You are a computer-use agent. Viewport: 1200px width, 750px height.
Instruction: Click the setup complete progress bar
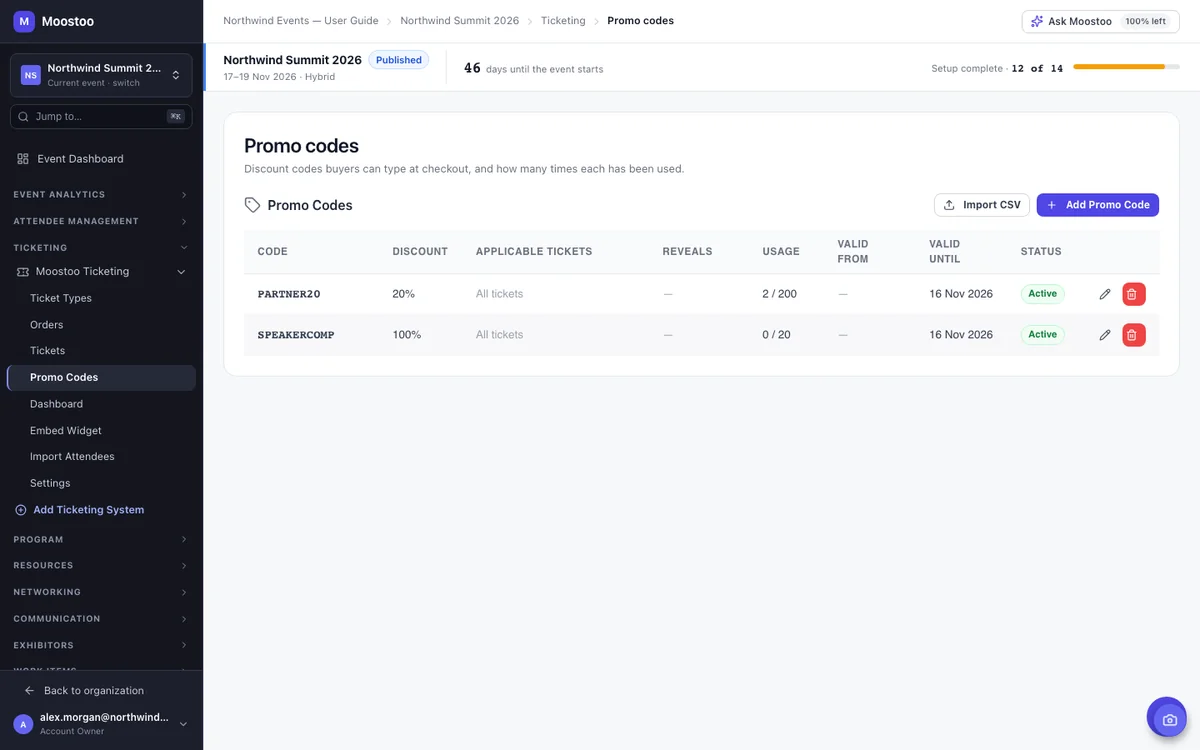(x=1127, y=67)
